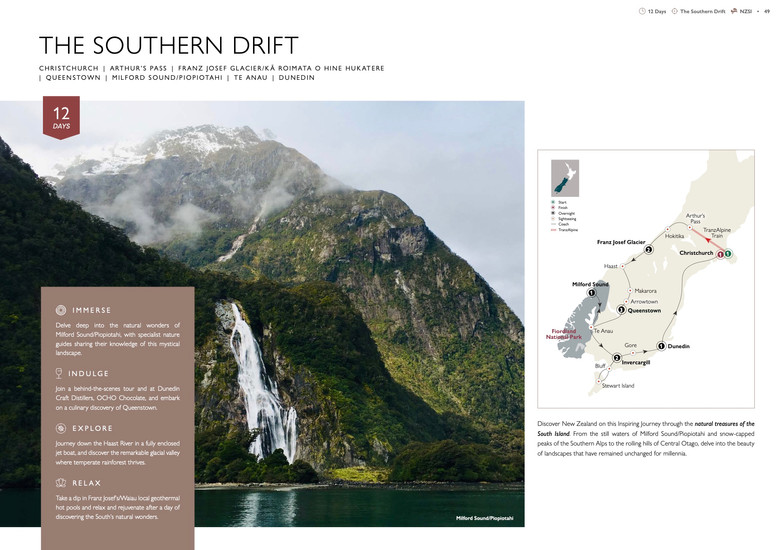778x550 pixels.
Task: Click page number 49 in header
Action: [x=767, y=11]
